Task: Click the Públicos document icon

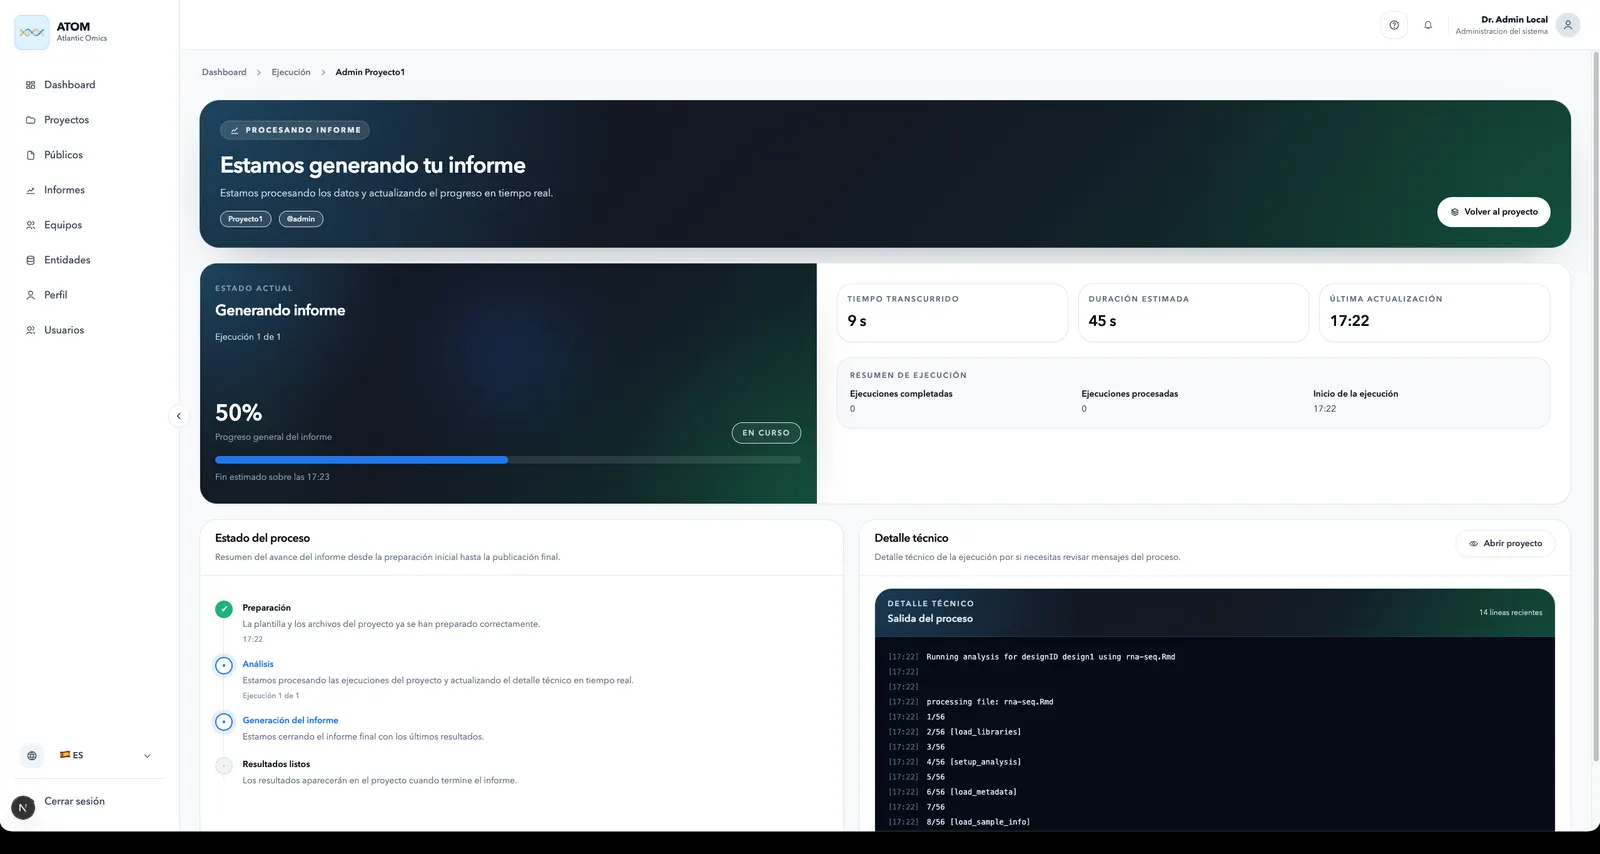Action: (x=31, y=155)
